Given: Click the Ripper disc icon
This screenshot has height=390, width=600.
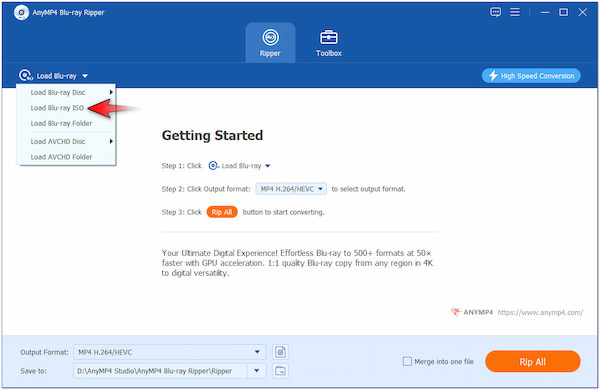Looking at the screenshot, I should 271,37.
